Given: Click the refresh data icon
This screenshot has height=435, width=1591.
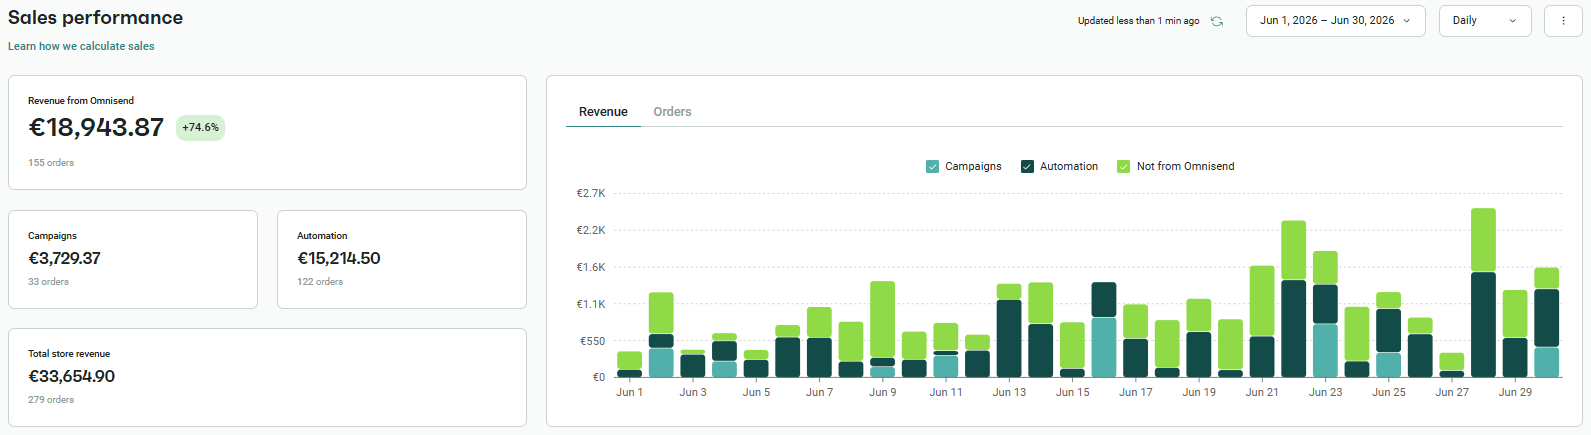Looking at the screenshot, I should click(1217, 21).
